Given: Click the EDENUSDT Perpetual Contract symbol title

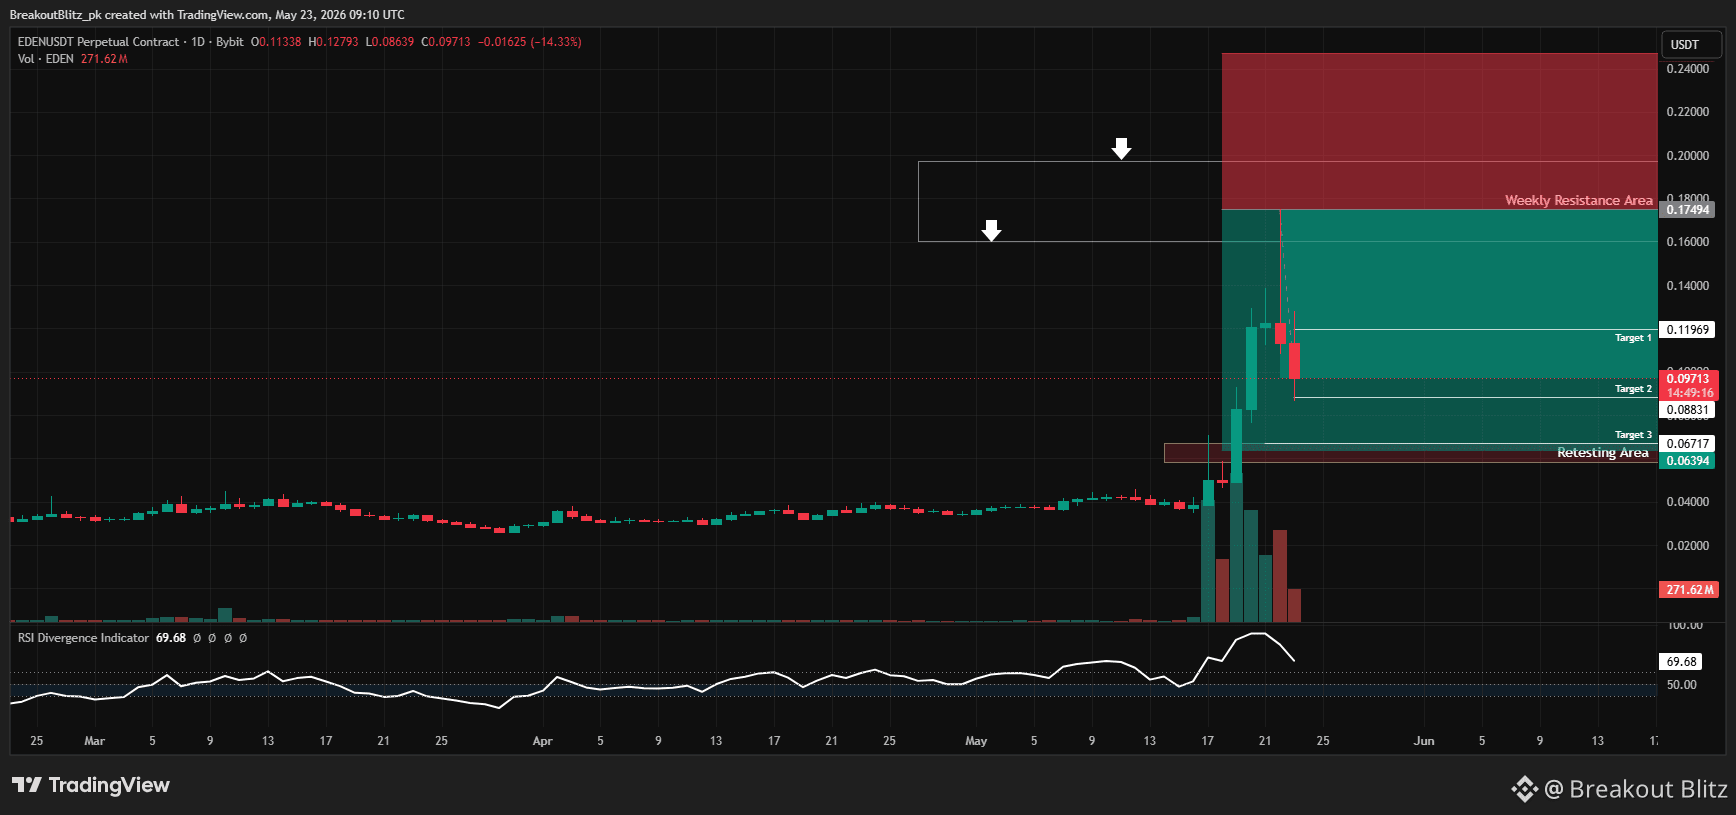Looking at the screenshot, I should click(98, 42).
